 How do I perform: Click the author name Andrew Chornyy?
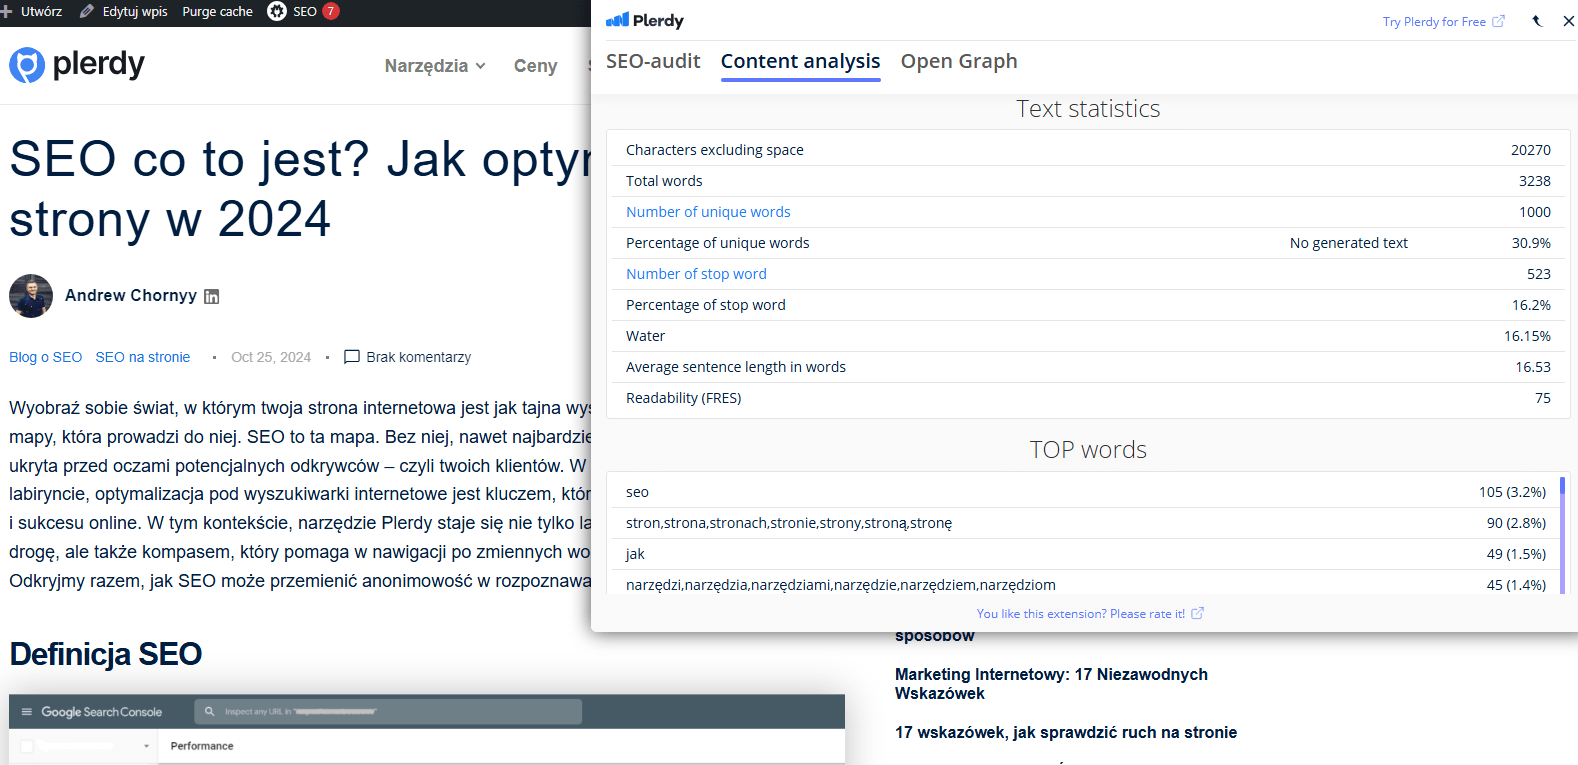click(x=131, y=296)
